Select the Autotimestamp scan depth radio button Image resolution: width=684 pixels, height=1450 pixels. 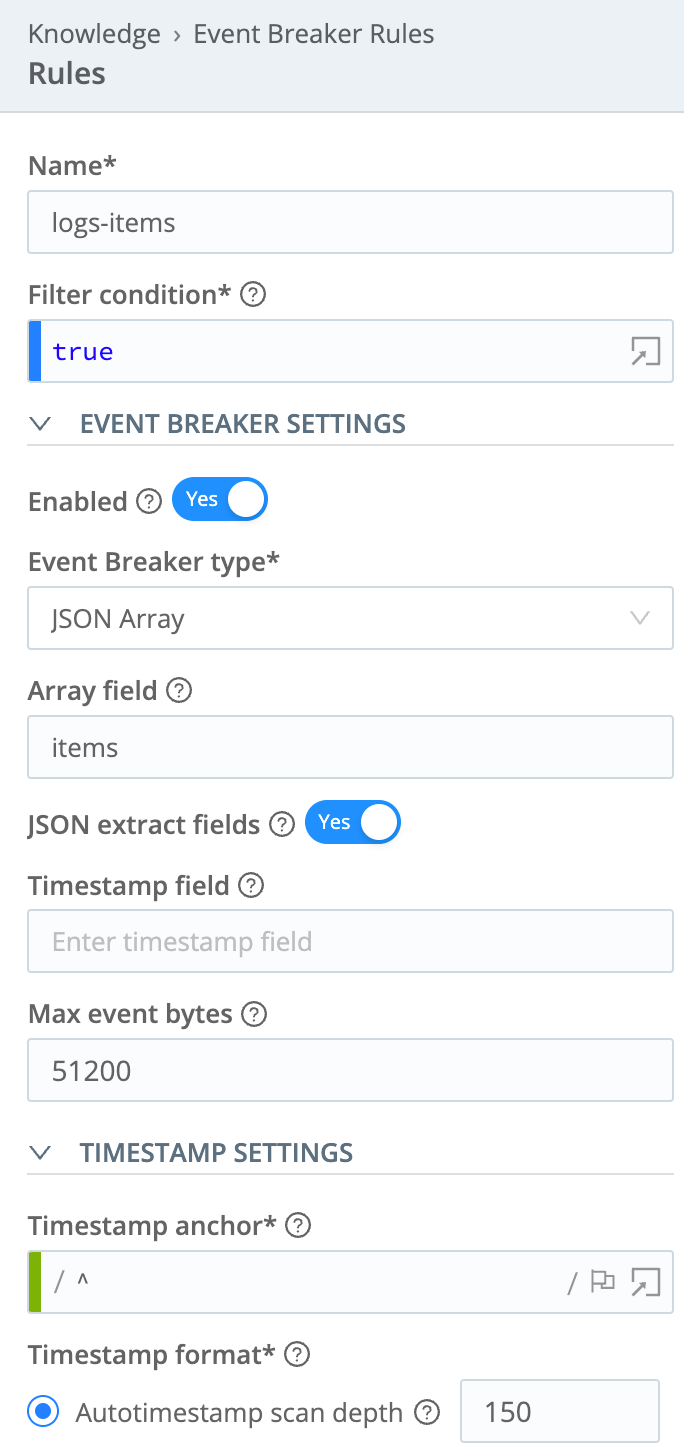point(42,1411)
